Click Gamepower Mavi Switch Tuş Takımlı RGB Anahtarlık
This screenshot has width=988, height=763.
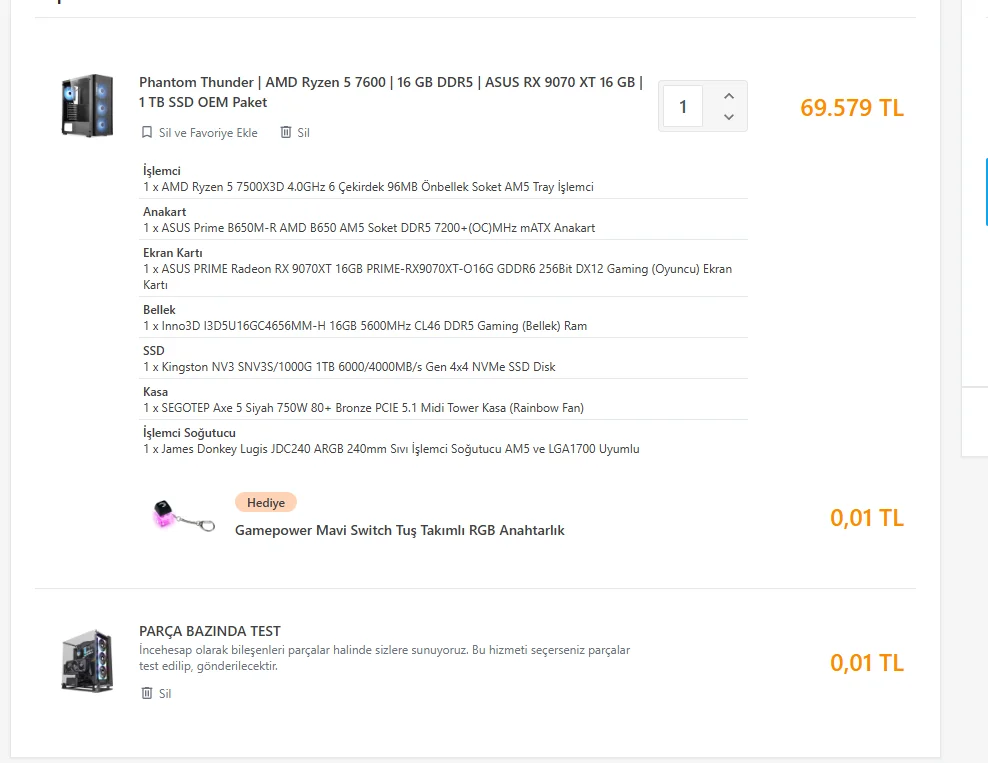(399, 531)
